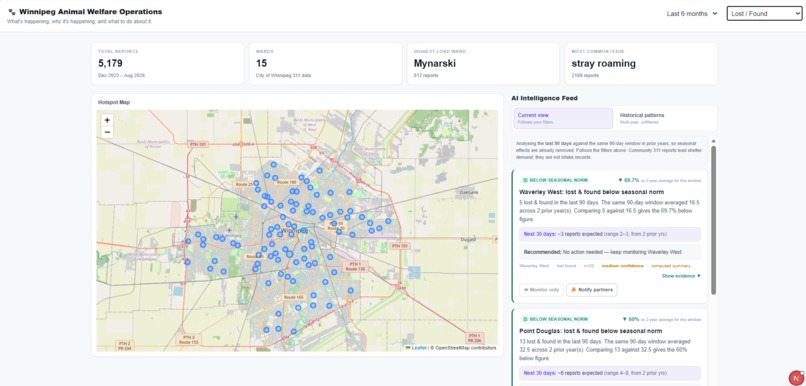Click the Point Douglas Below Seasonal Norm badge
806x386 pixels.
click(555, 319)
